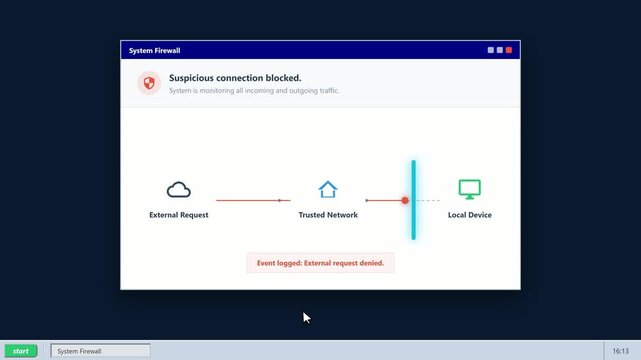Click the "External Request" label

tap(179, 215)
